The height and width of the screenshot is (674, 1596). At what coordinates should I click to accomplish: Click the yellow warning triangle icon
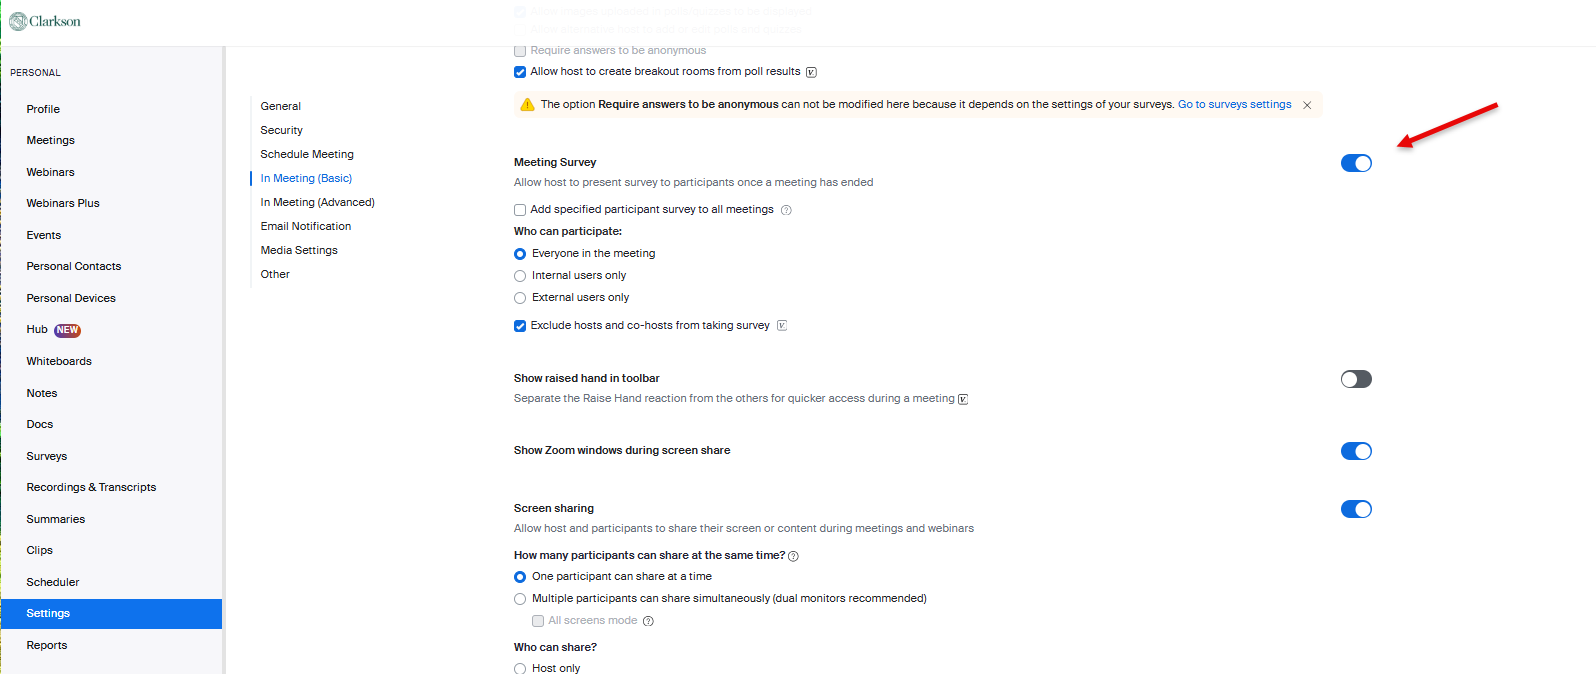coord(527,105)
